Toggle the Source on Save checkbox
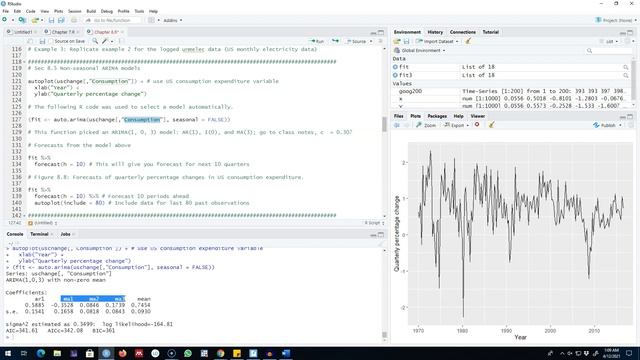The image size is (640, 360). 51,41
